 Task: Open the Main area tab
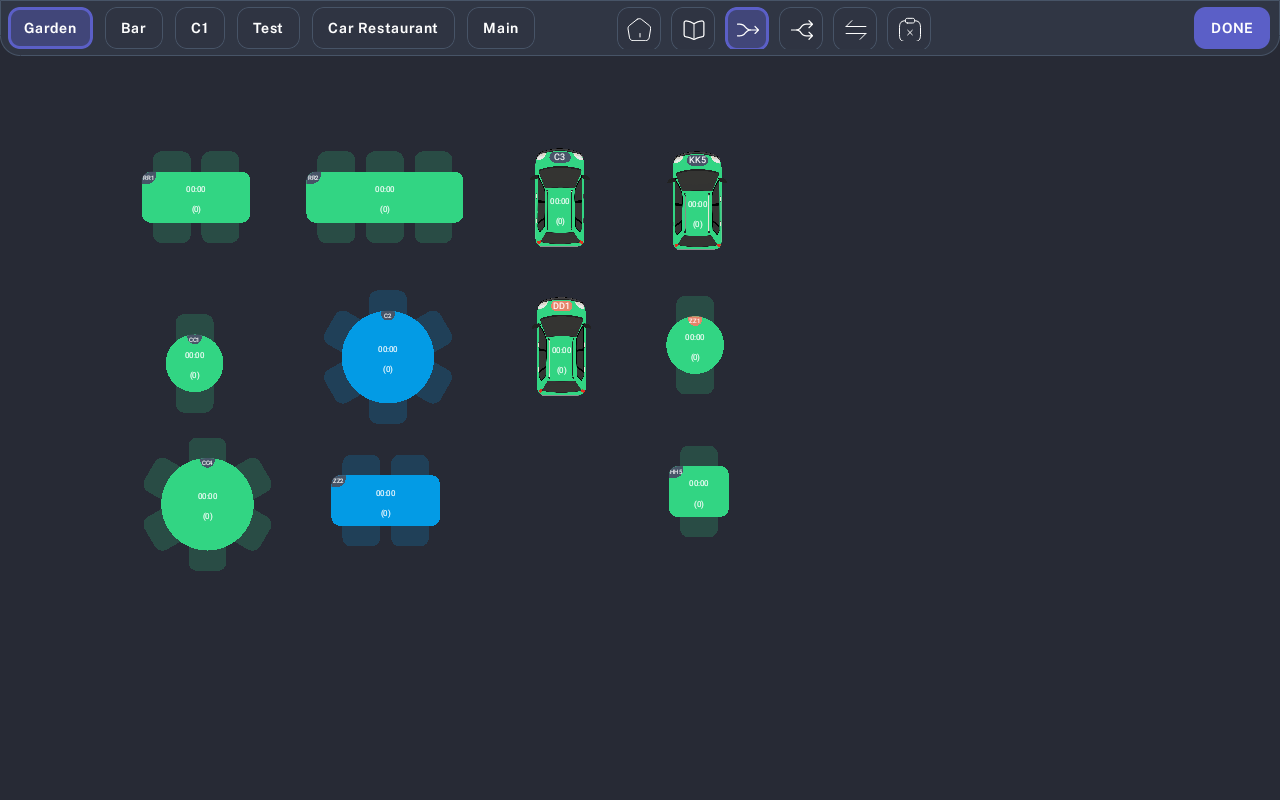click(x=501, y=28)
